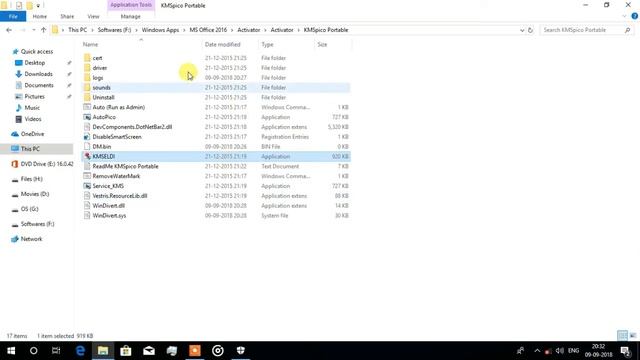Switch to large icons view layout
This screenshot has height=360, width=640.
633,336
